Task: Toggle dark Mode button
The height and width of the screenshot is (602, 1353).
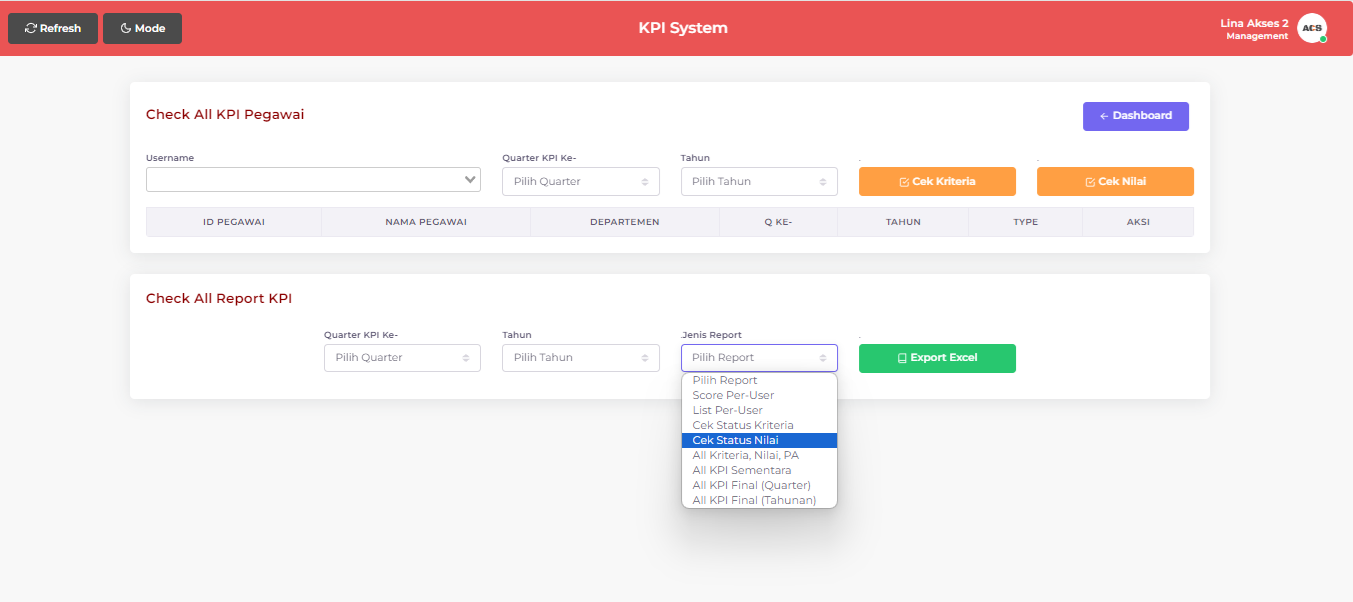Action: coord(142,29)
